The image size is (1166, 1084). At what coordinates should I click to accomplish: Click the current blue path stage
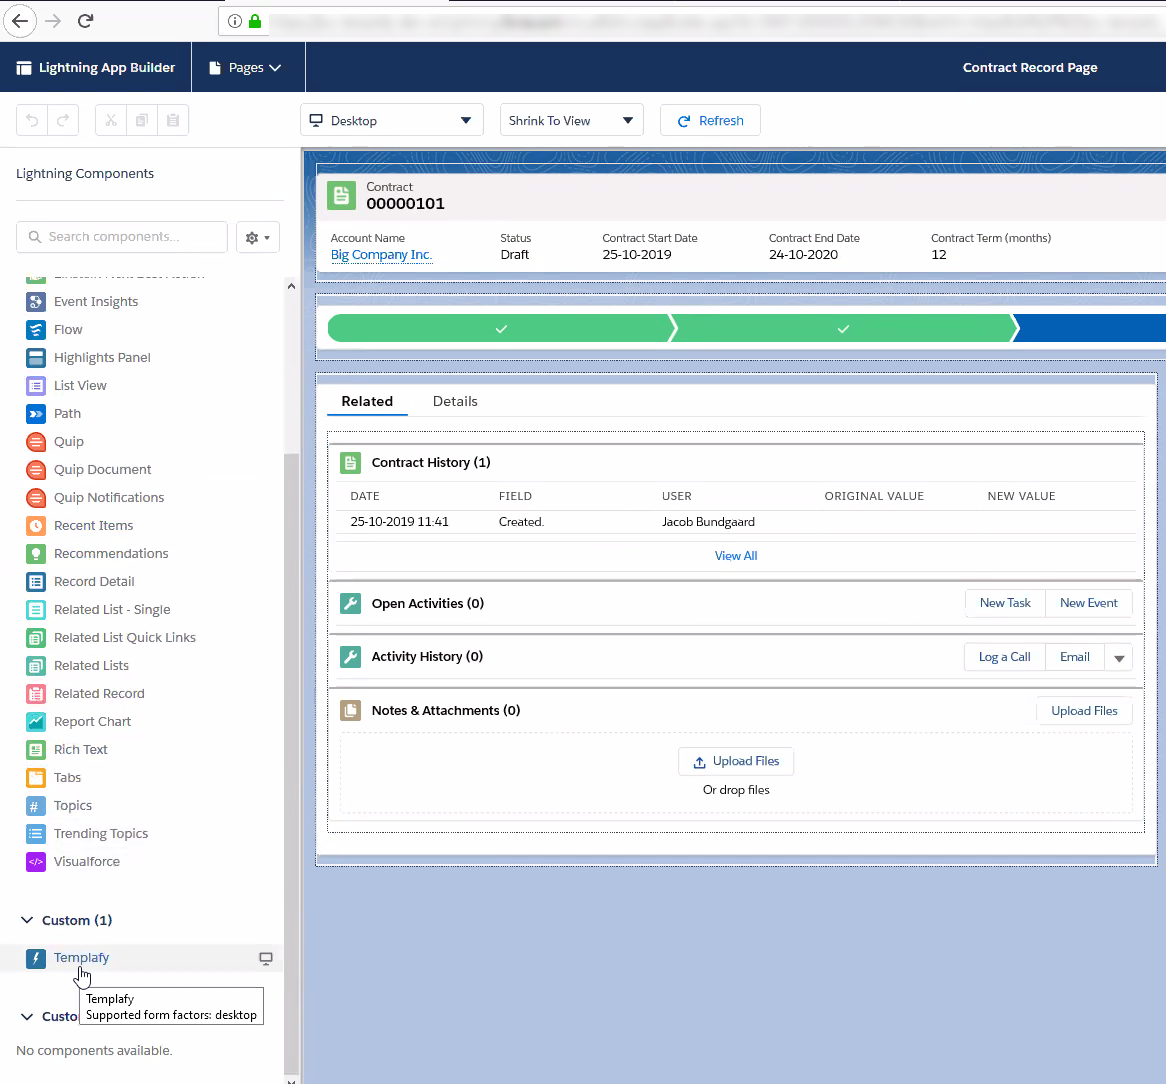coord(1090,329)
